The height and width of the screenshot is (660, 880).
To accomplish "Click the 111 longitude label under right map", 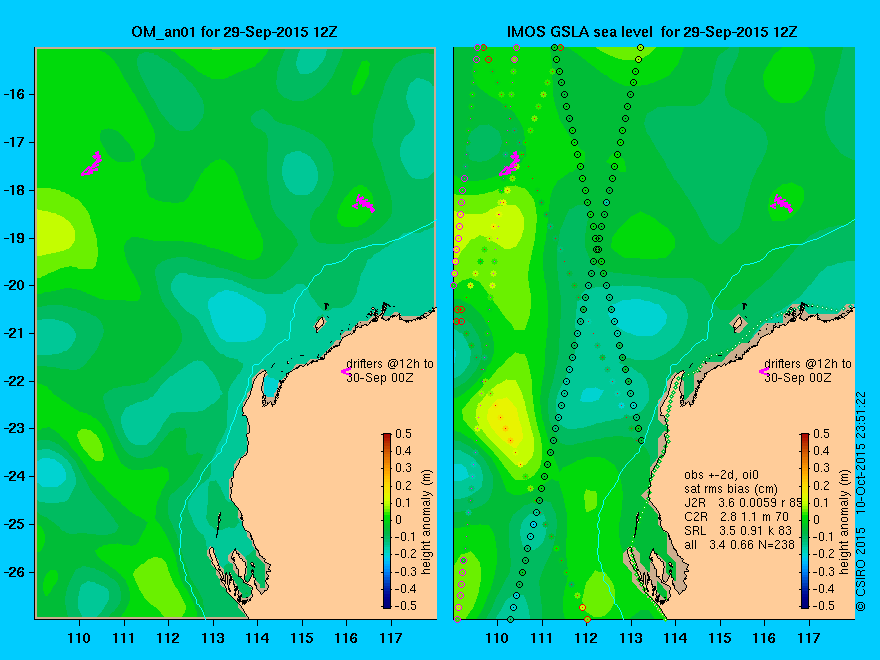I will tap(542, 638).
